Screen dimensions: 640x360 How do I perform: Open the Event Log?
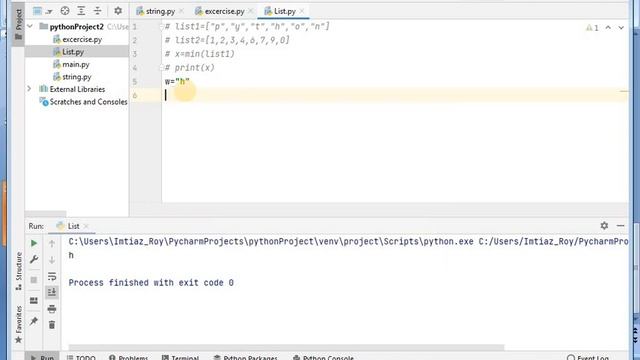[x=587, y=357]
